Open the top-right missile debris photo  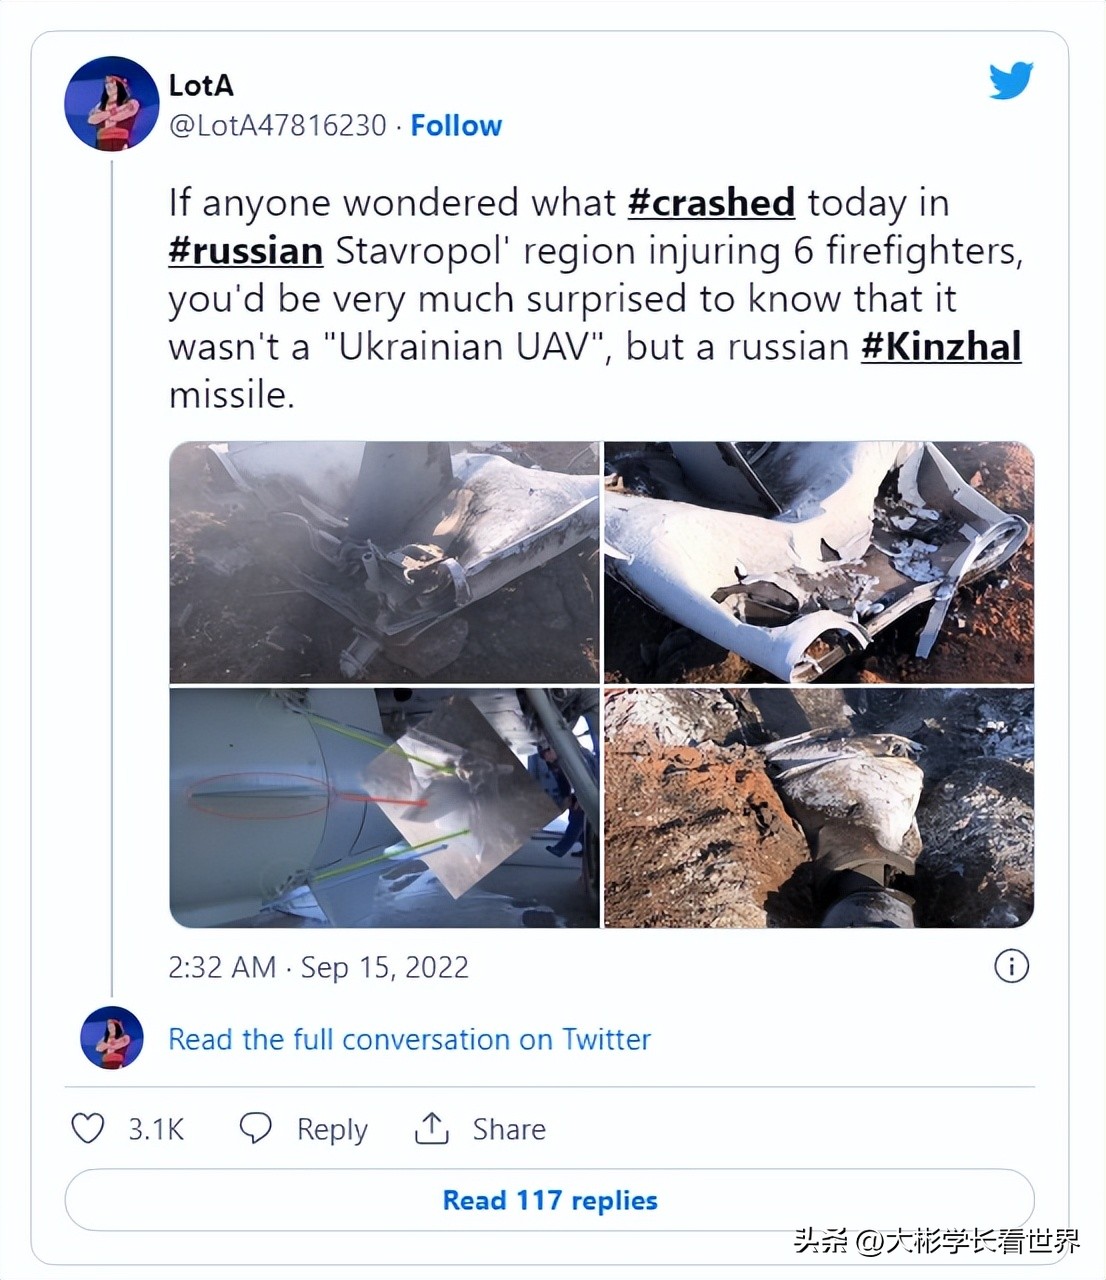point(818,562)
